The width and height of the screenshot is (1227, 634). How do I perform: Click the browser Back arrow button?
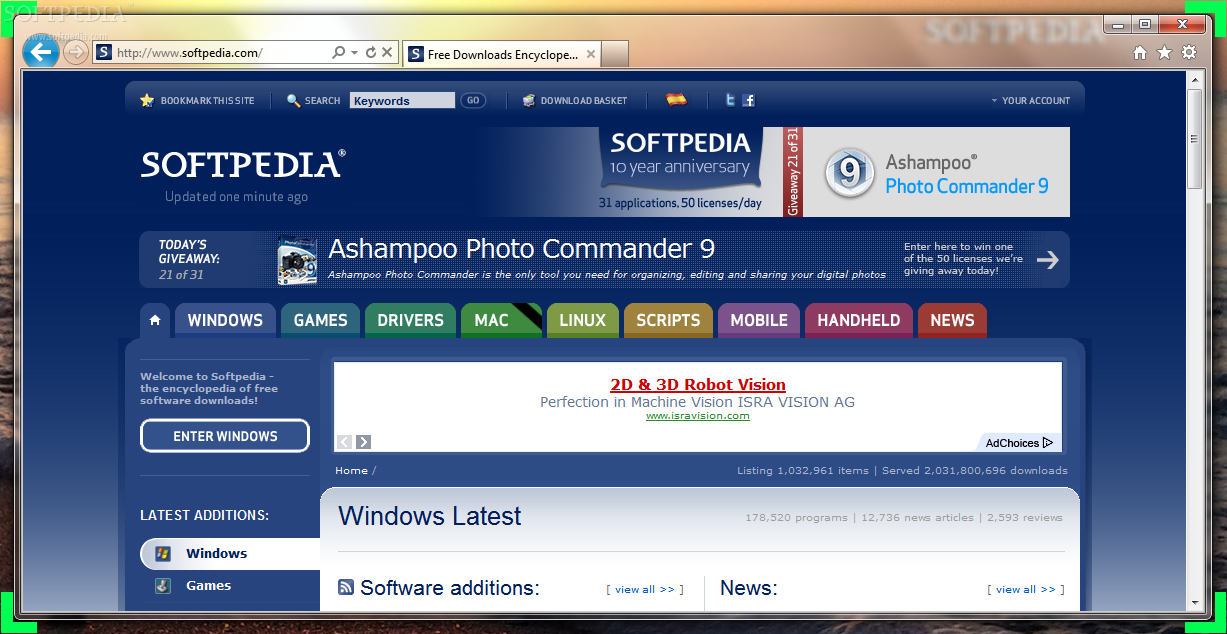(40, 51)
